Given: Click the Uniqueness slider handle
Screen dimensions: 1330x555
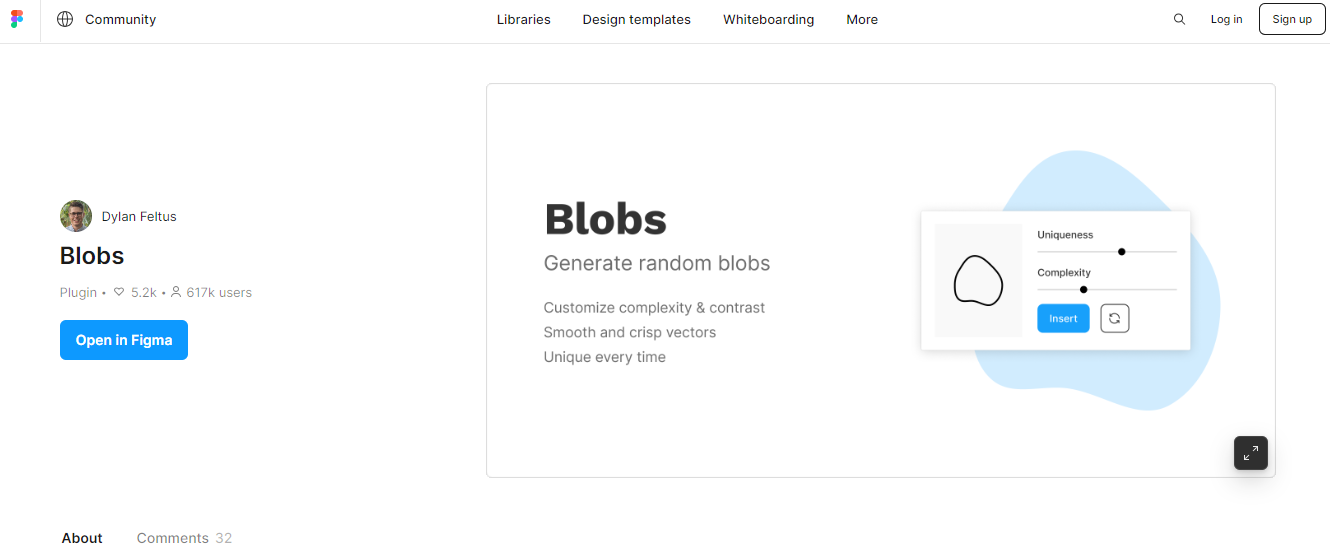Looking at the screenshot, I should tap(1122, 252).
